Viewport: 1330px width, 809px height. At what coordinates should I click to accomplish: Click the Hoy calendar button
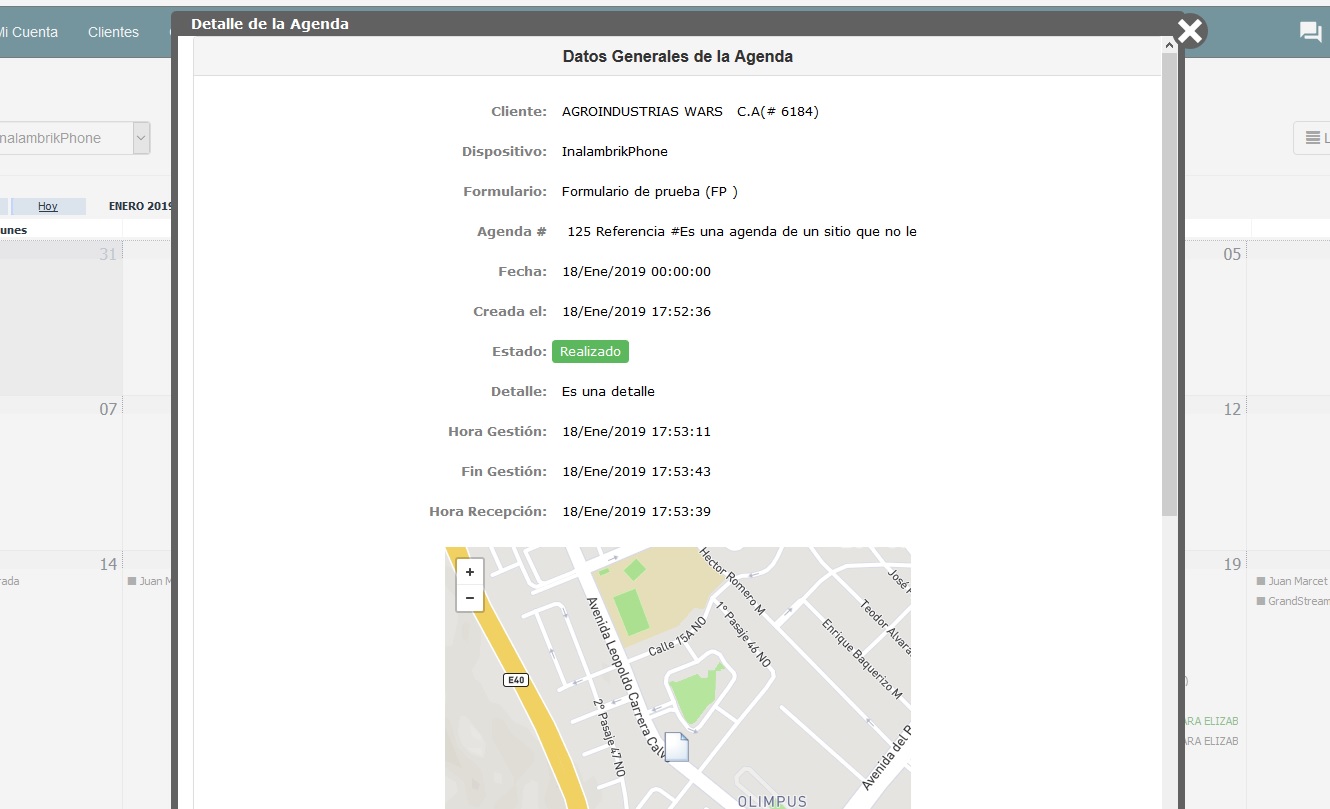point(48,206)
